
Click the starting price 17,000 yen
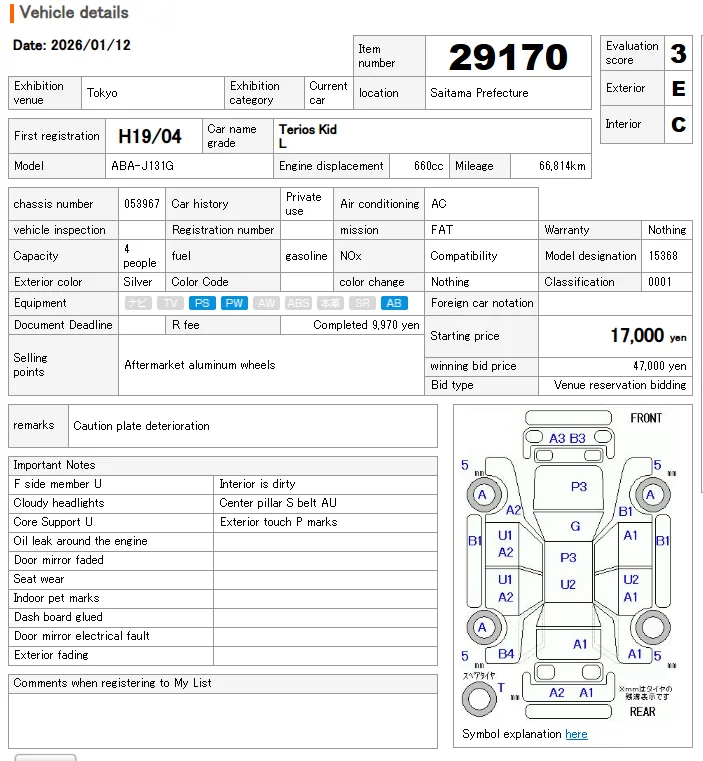point(648,336)
